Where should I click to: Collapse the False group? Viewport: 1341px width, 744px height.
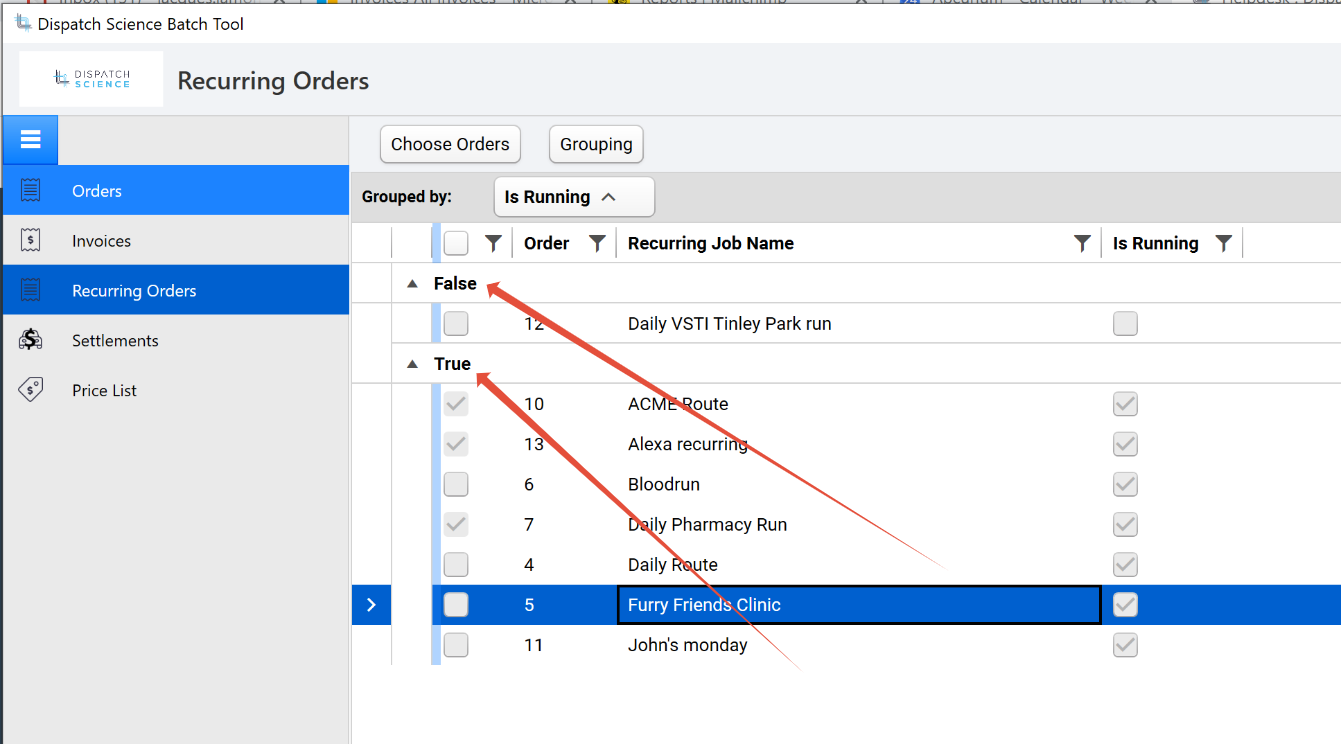click(412, 284)
